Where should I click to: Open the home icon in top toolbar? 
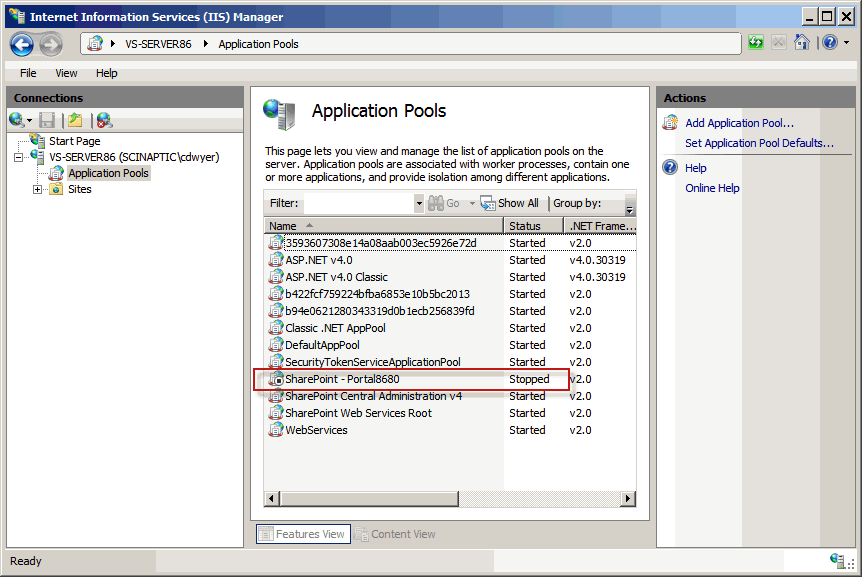coord(802,42)
